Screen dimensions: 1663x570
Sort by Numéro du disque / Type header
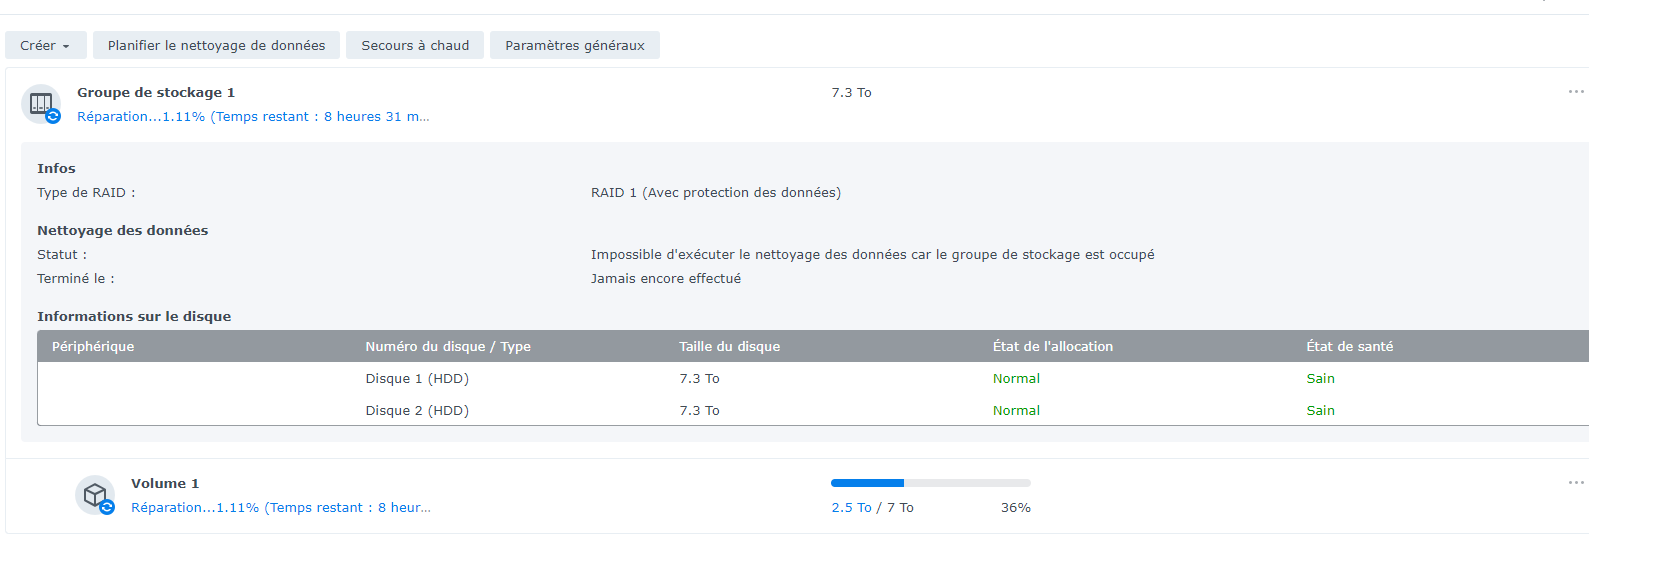tap(448, 347)
